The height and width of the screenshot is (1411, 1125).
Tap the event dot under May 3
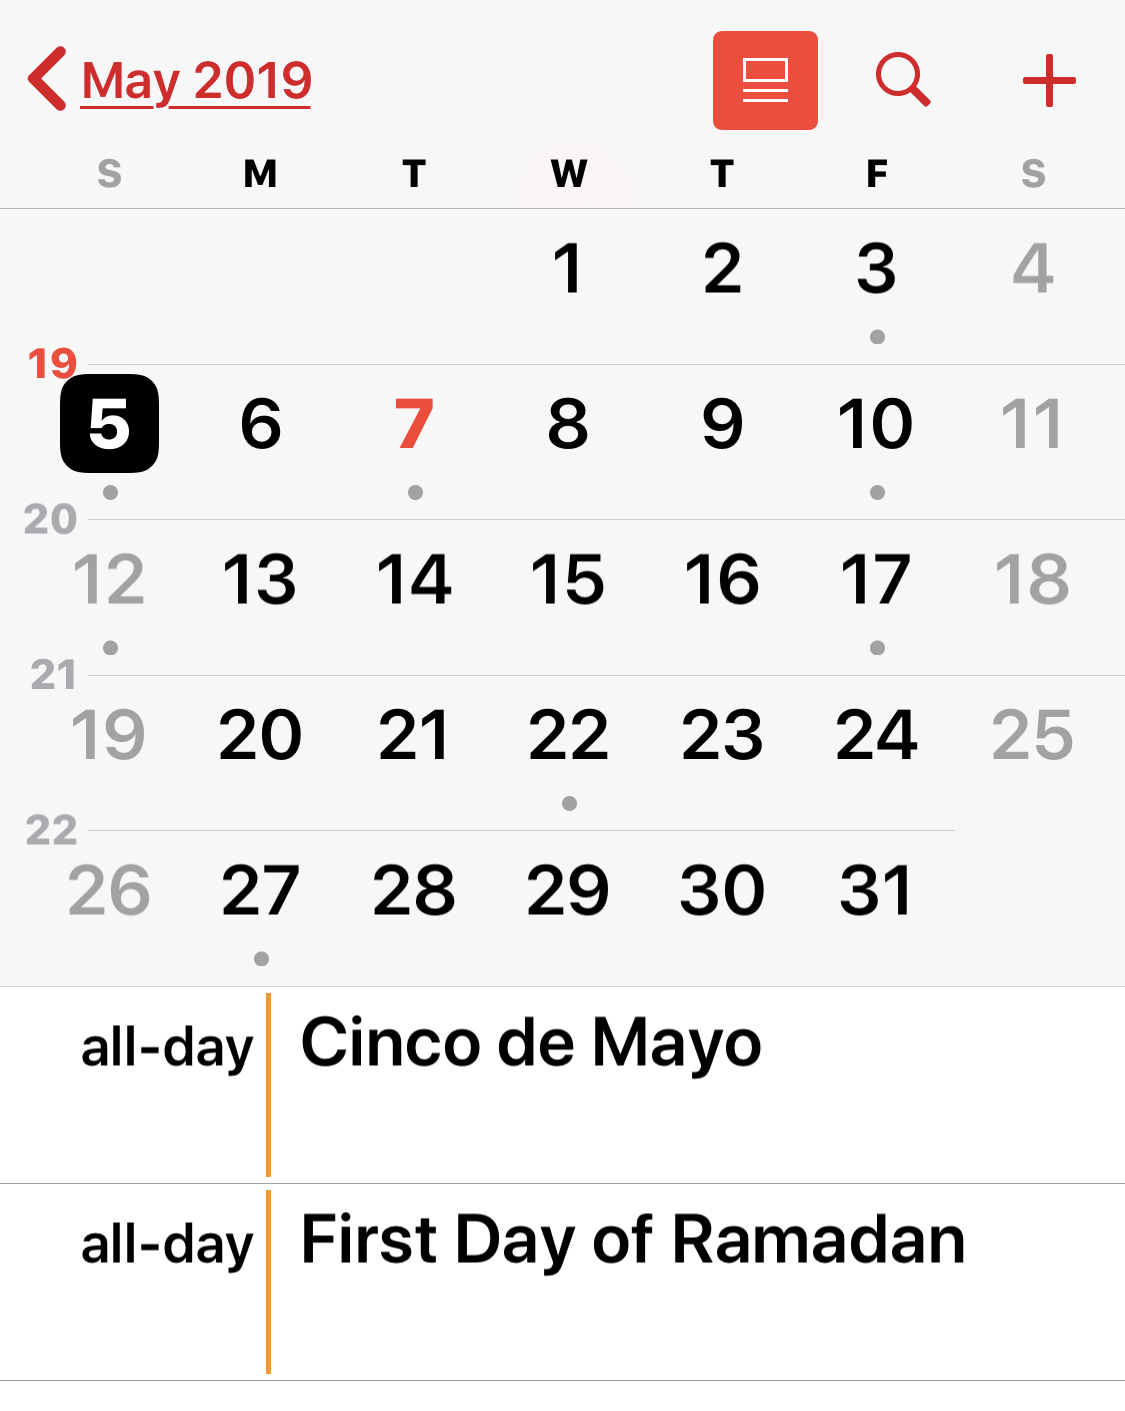coord(877,338)
